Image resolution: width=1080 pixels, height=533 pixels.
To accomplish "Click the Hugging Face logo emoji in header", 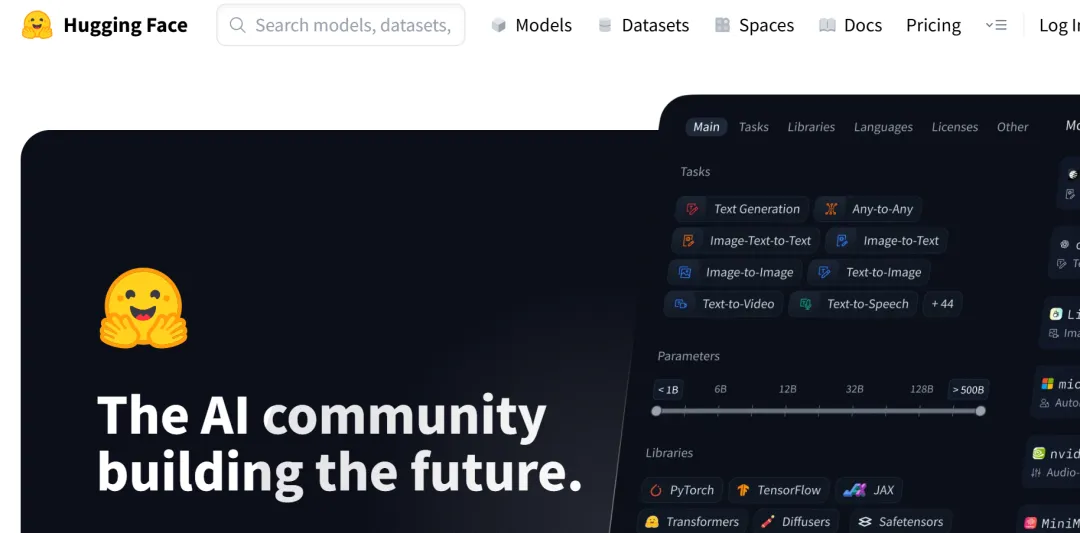I will pos(37,25).
